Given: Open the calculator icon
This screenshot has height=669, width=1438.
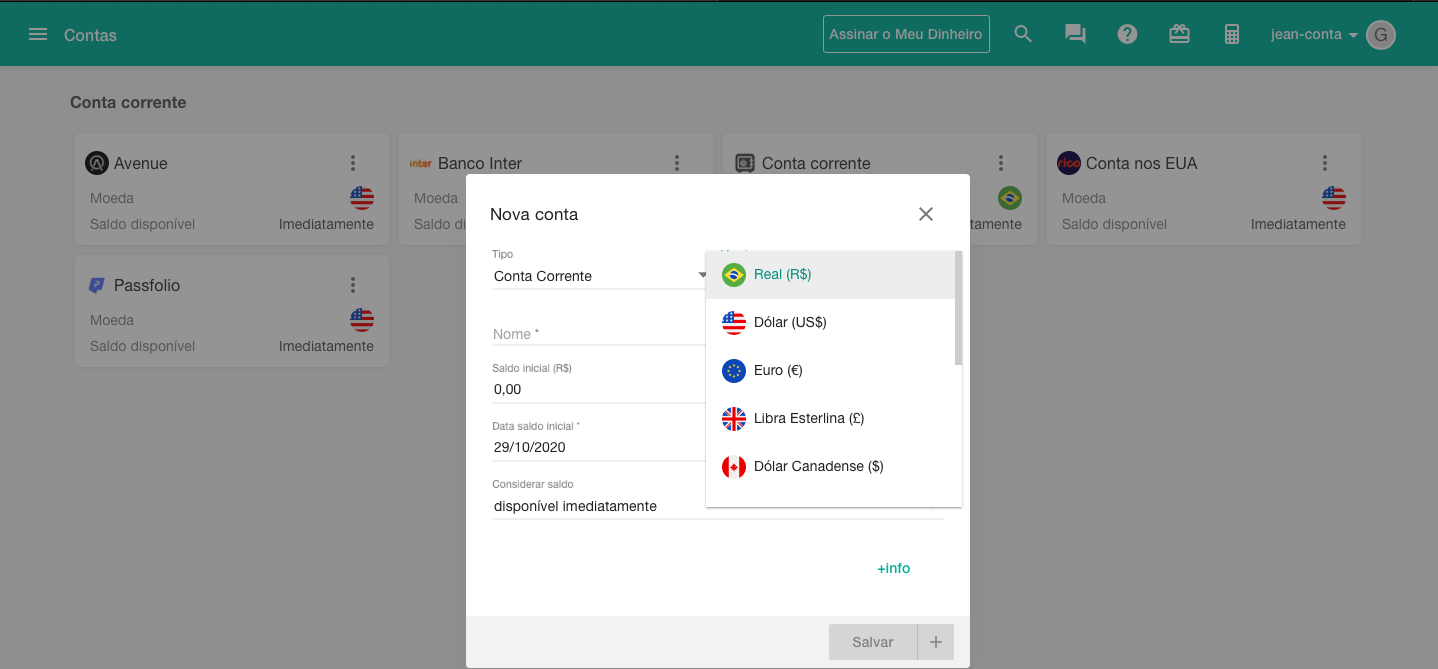Looking at the screenshot, I should (1231, 34).
